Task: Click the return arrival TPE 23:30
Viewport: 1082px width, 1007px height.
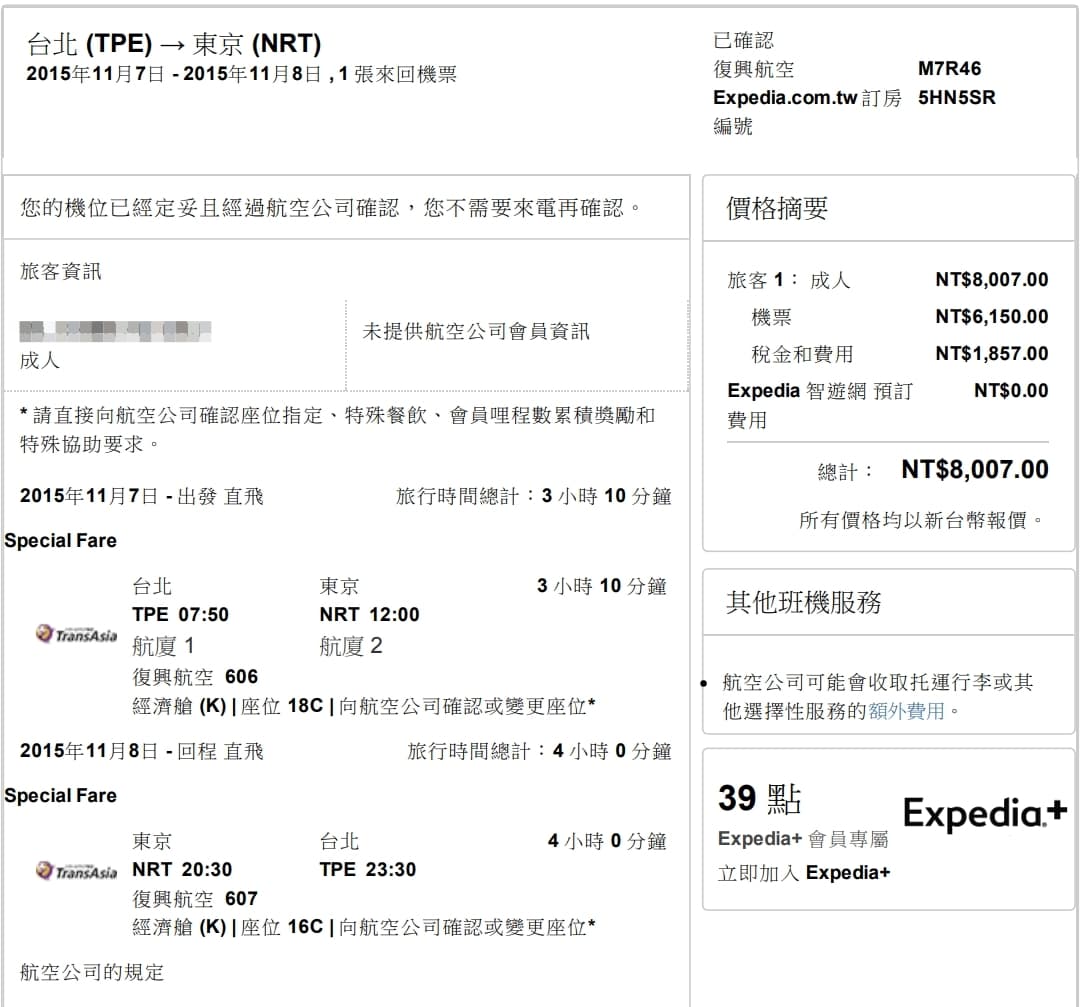Action: pos(368,870)
